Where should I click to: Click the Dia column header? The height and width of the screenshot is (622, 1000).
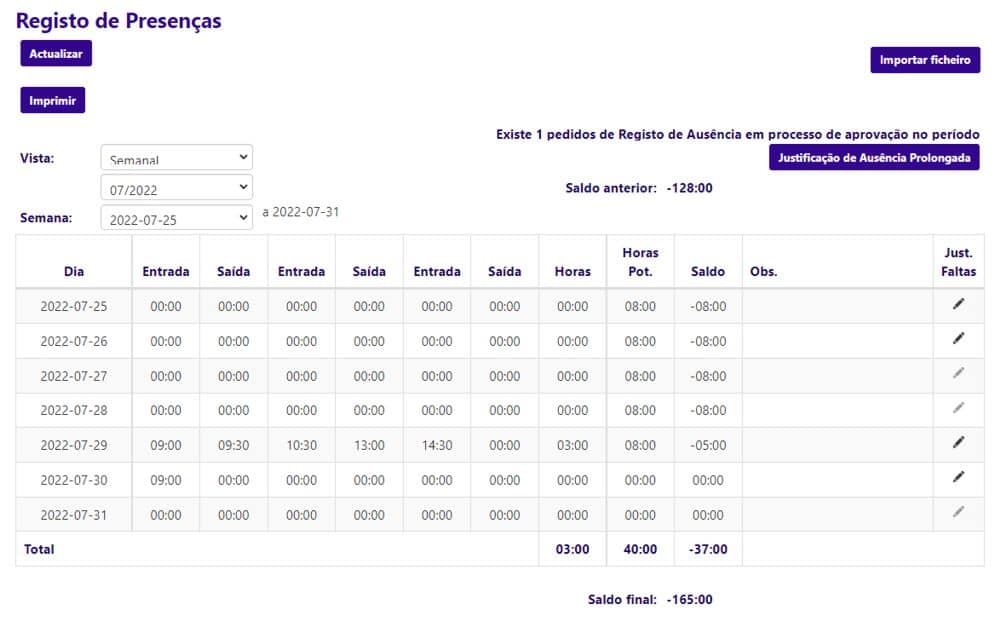point(74,271)
